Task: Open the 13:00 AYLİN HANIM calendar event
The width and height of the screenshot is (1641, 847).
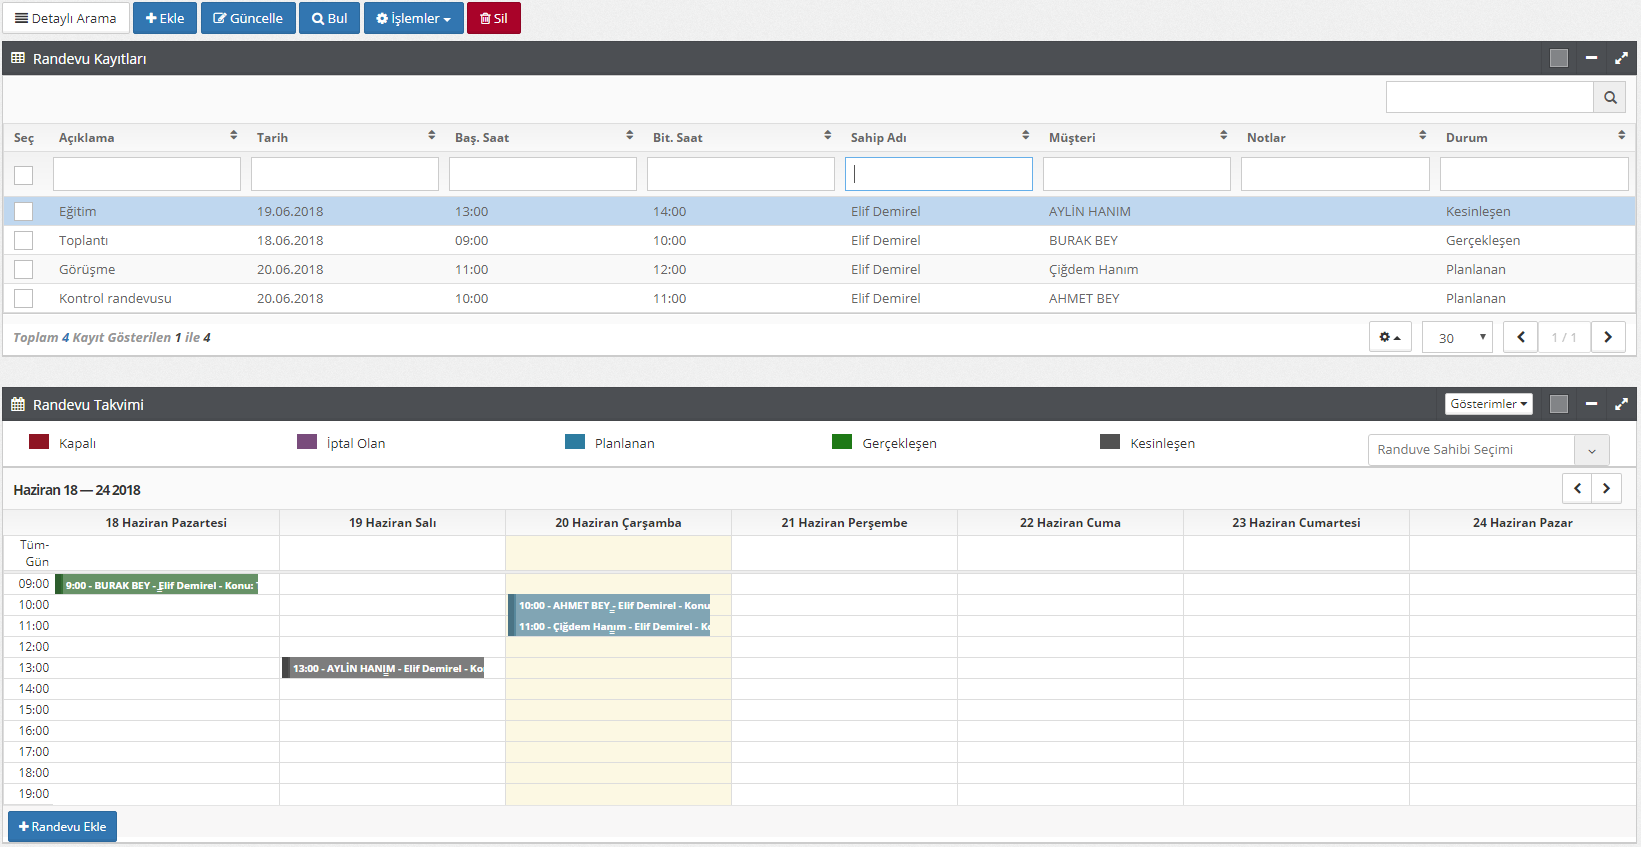Action: pyautogui.click(x=384, y=668)
